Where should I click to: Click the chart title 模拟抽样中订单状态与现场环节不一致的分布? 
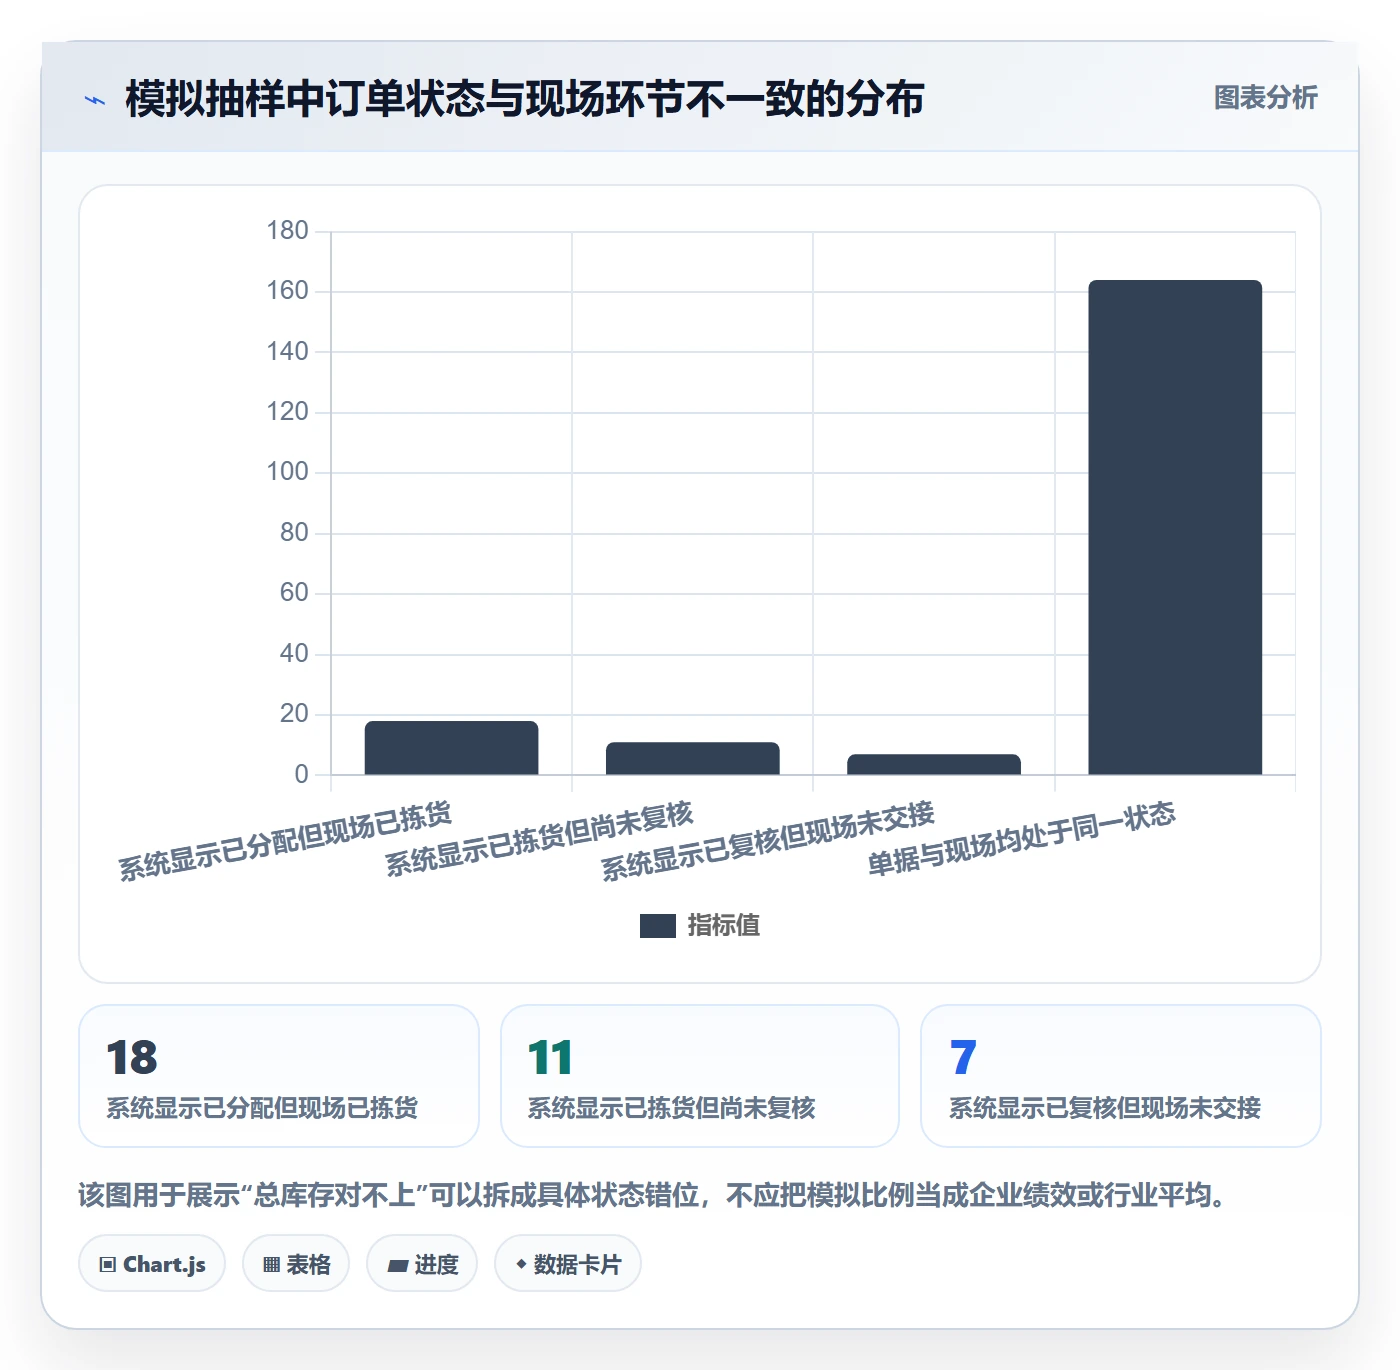tap(525, 99)
